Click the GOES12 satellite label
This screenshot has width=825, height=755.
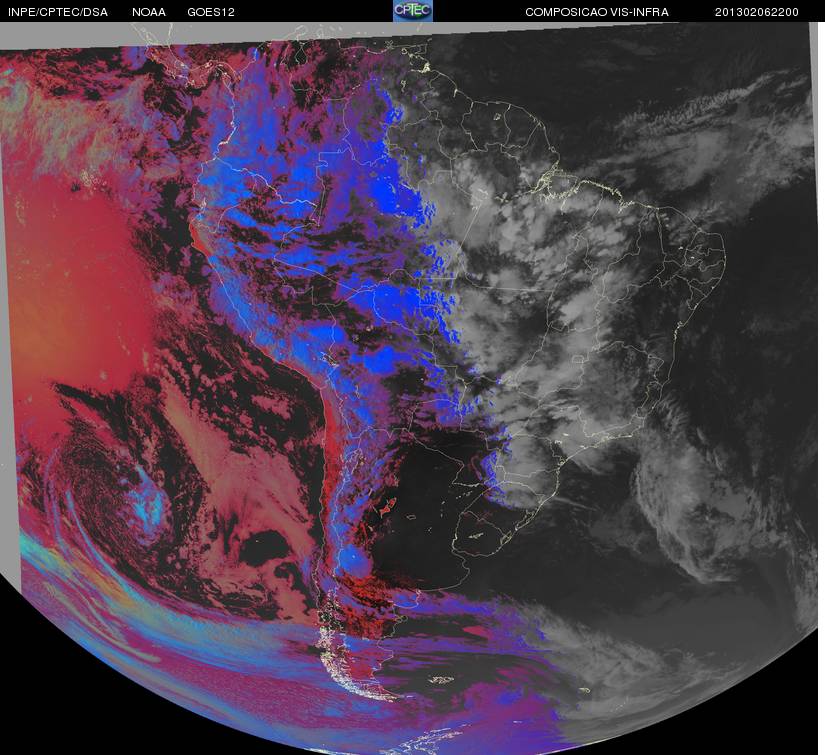point(211,12)
